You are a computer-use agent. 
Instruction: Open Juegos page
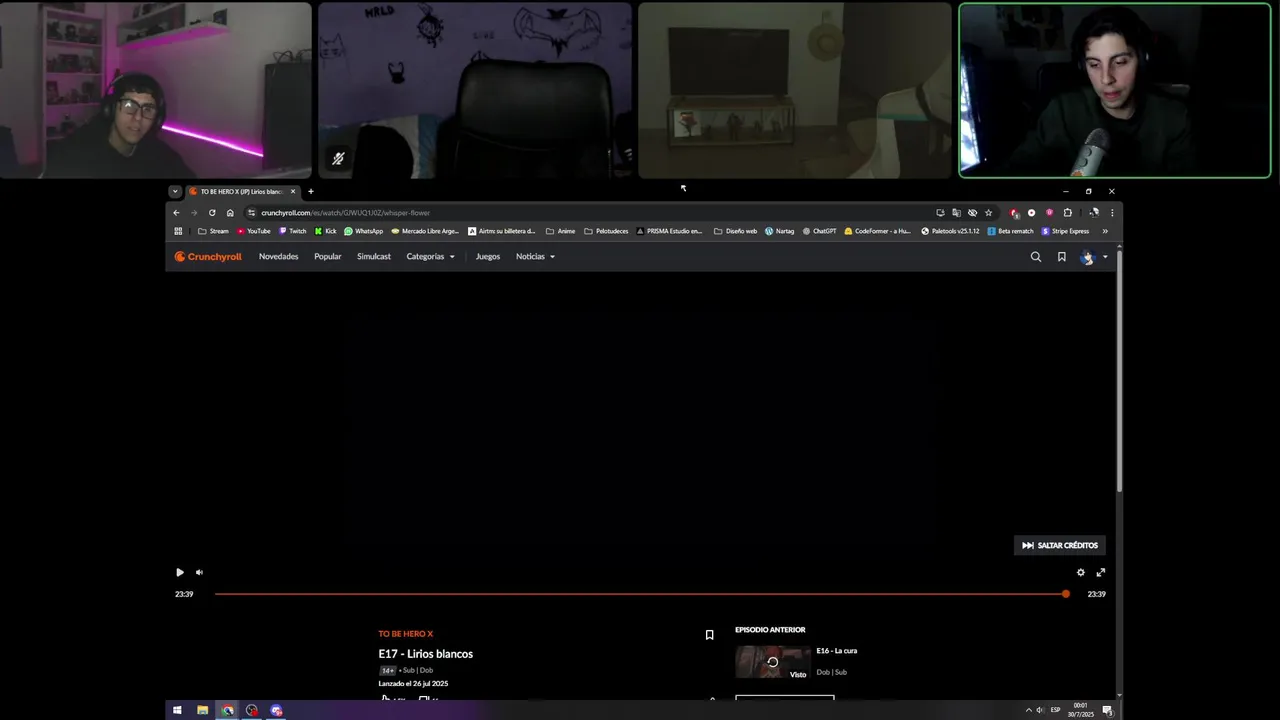(488, 257)
